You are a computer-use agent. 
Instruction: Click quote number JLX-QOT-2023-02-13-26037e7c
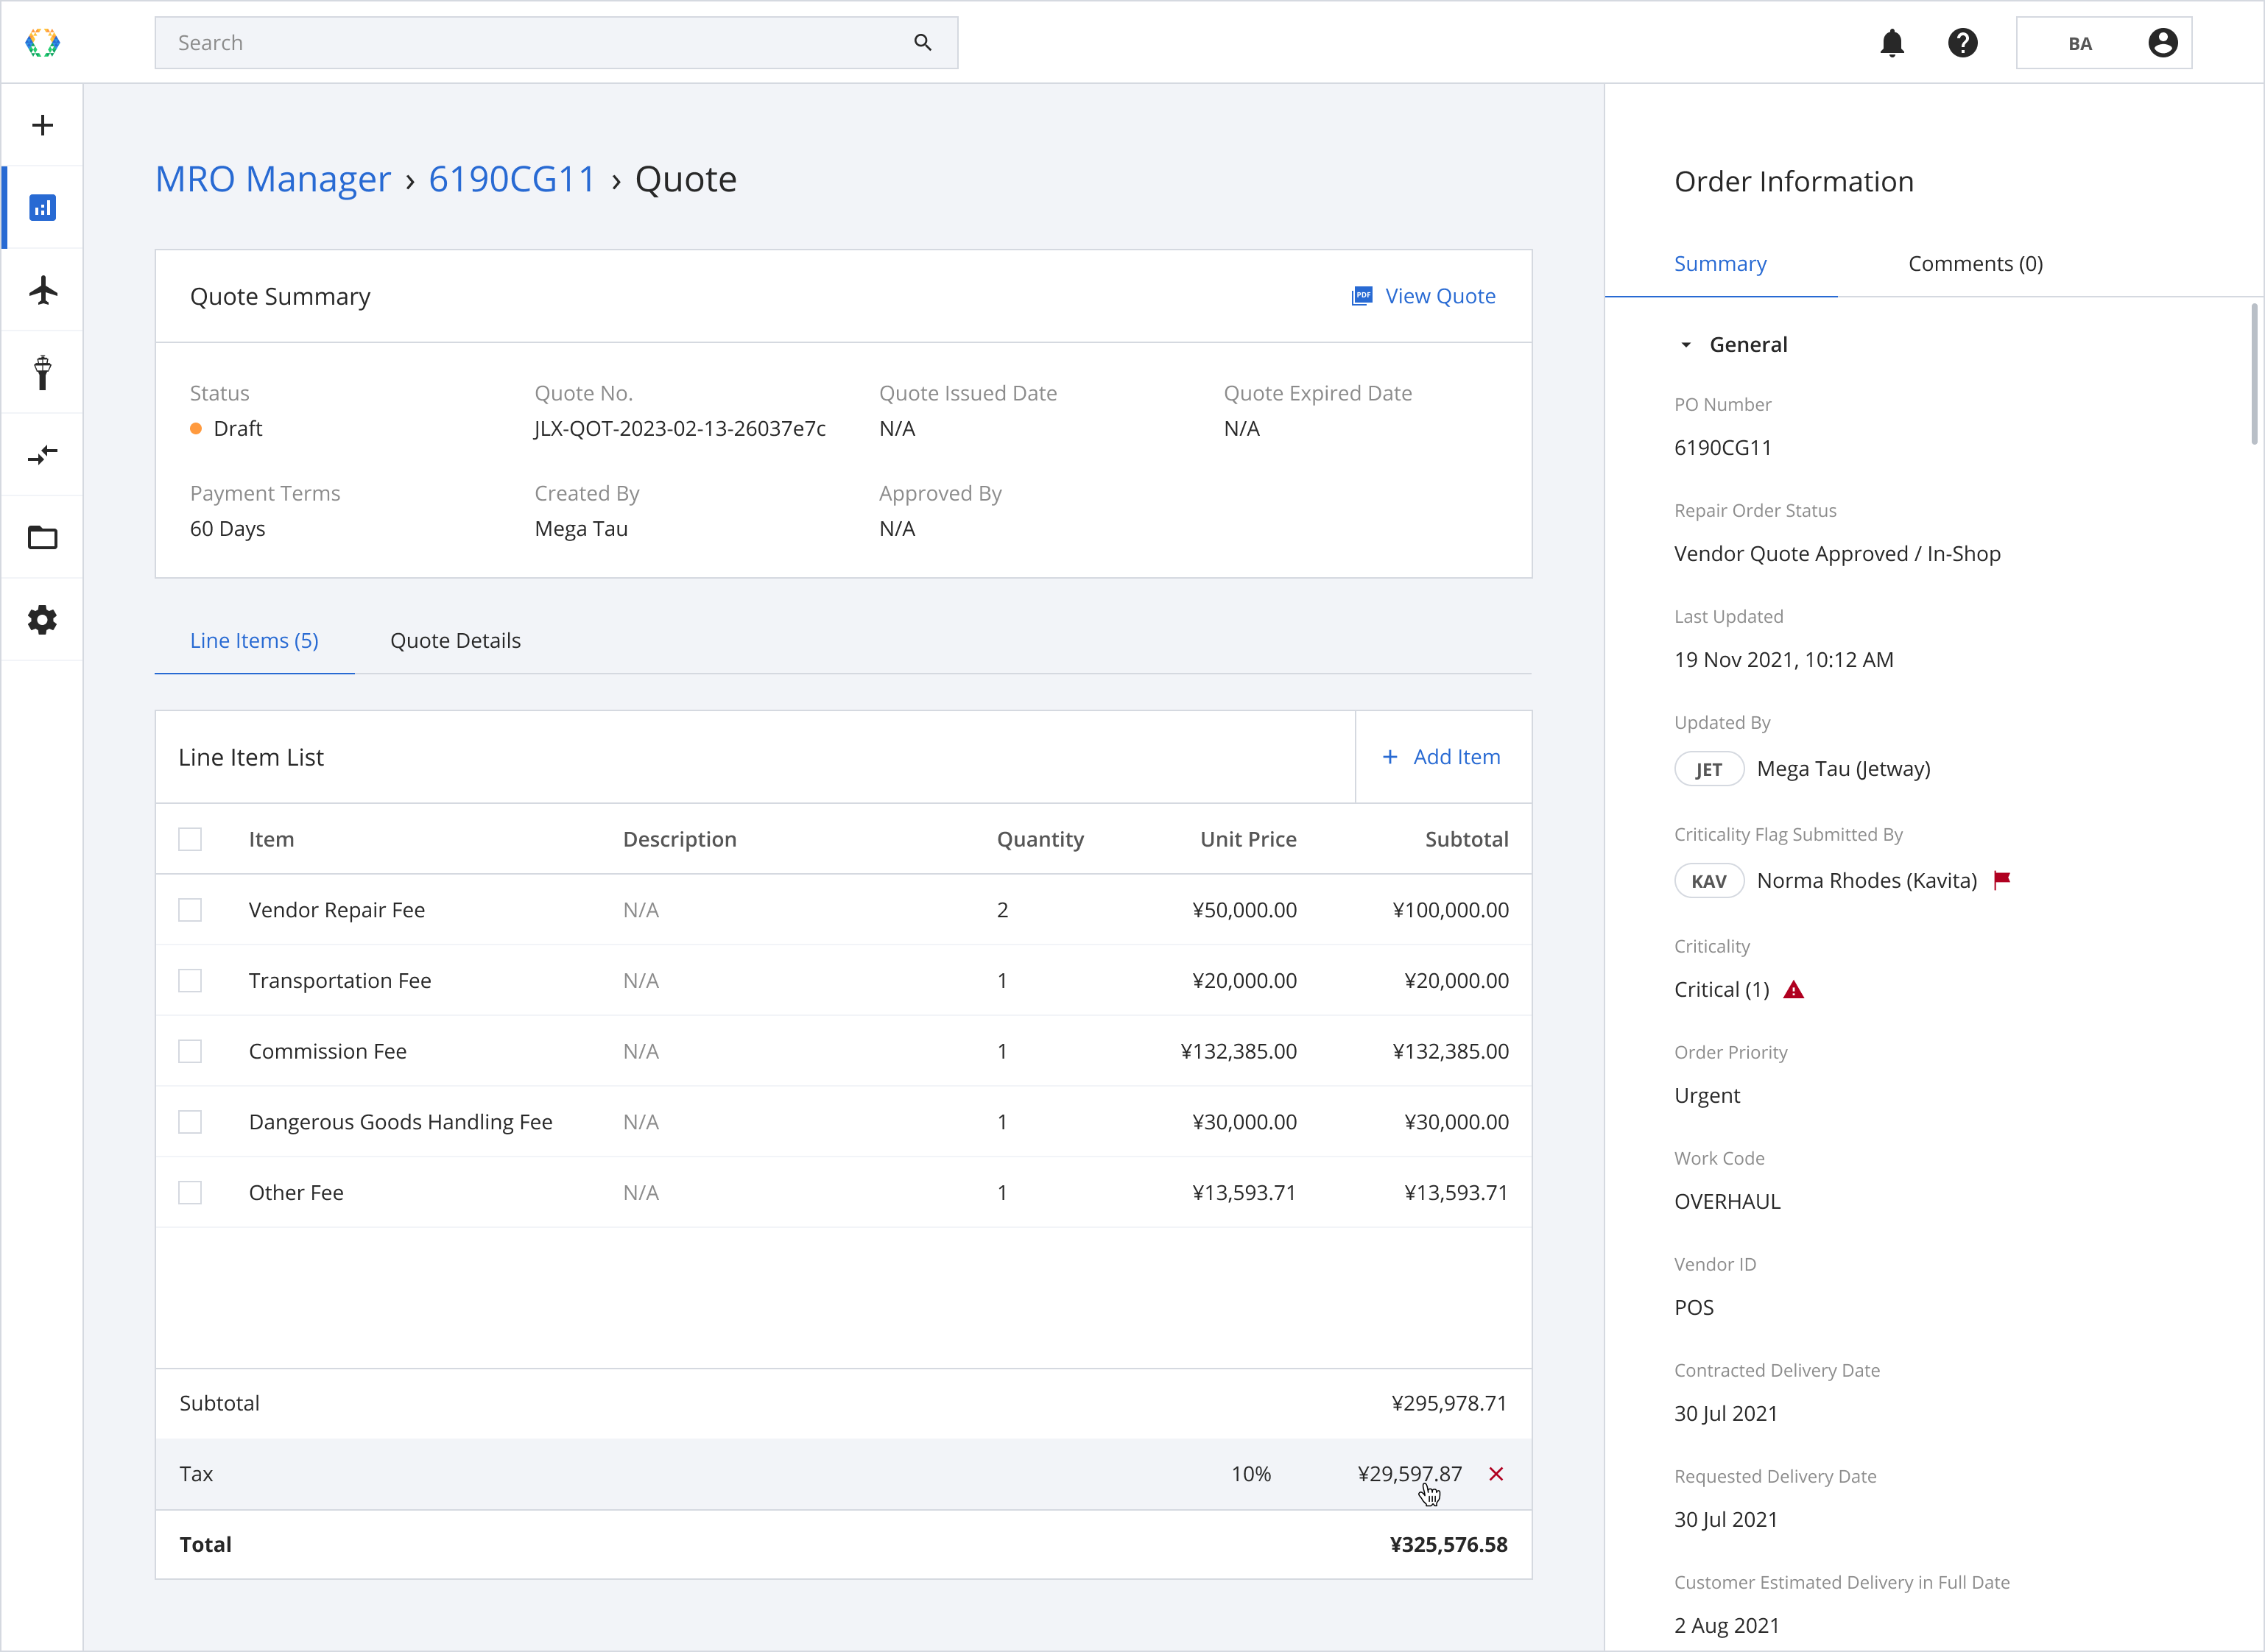pos(680,429)
